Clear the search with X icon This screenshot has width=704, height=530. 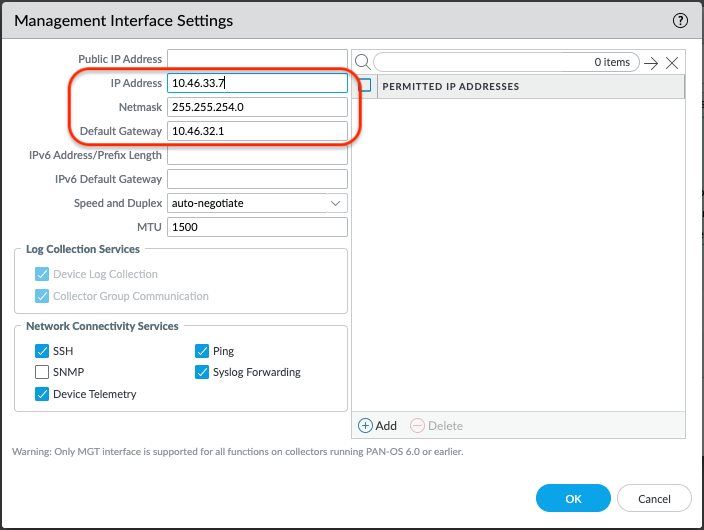click(672, 62)
